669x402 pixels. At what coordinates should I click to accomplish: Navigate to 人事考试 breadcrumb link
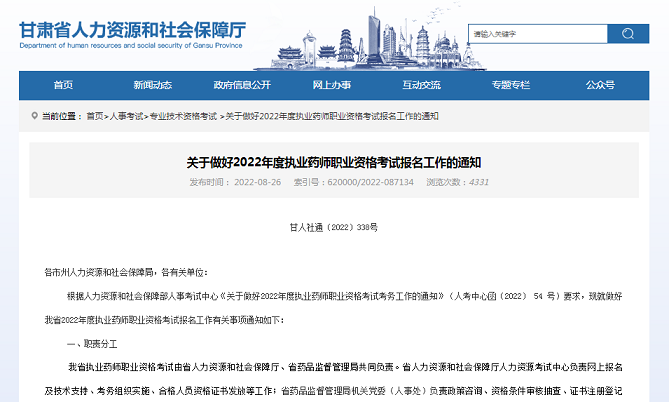point(126,116)
